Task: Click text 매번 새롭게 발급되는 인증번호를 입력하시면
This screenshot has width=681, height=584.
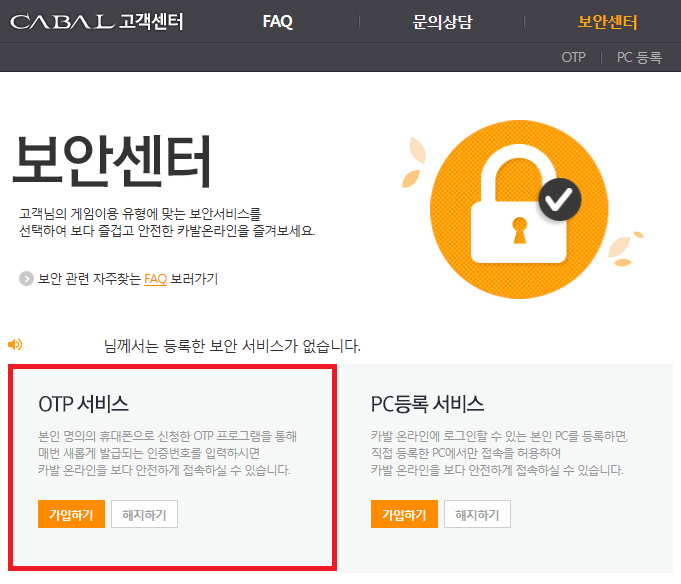Action: (149, 453)
